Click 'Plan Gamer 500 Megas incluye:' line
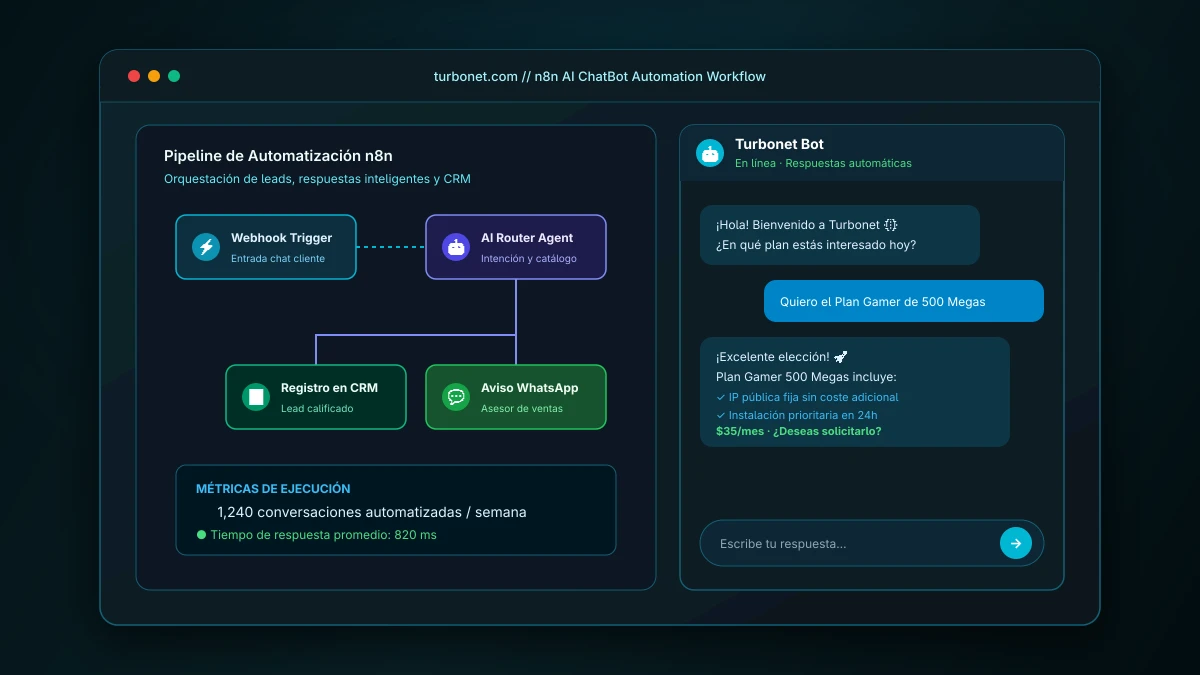 (x=806, y=377)
